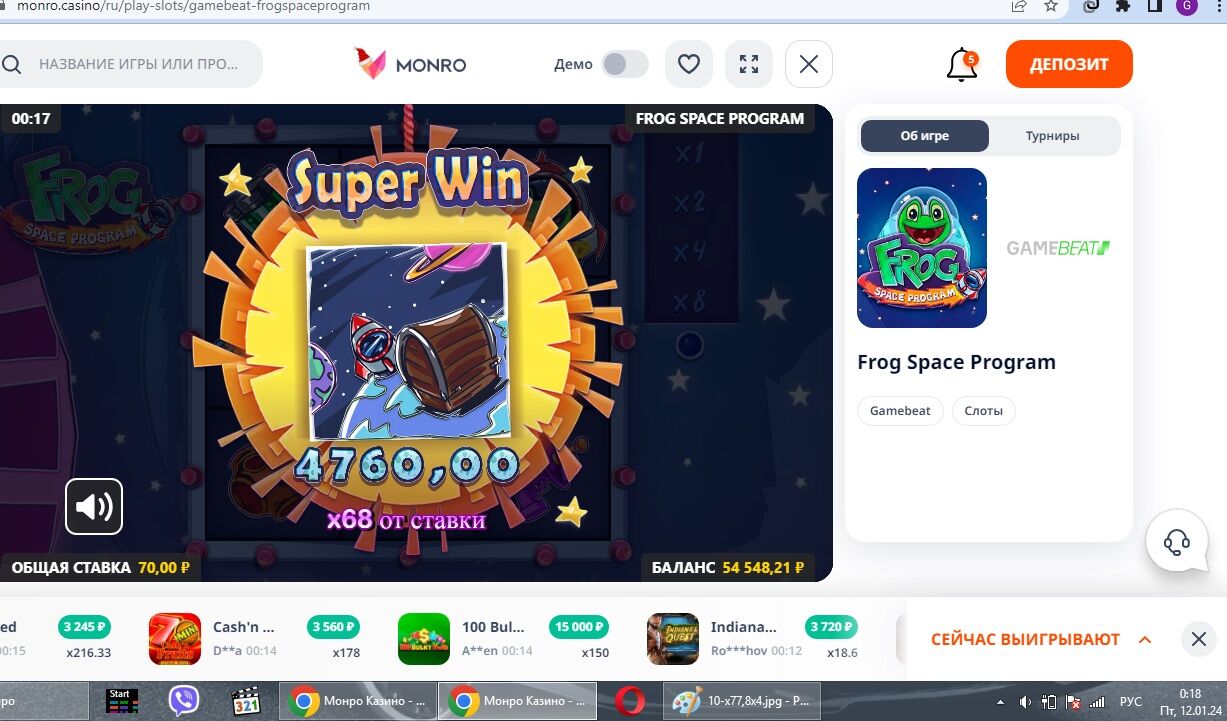Image resolution: width=1227 pixels, height=721 pixels.
Task: Toggle the Демо mode switch
Action: tap(624, 64)
